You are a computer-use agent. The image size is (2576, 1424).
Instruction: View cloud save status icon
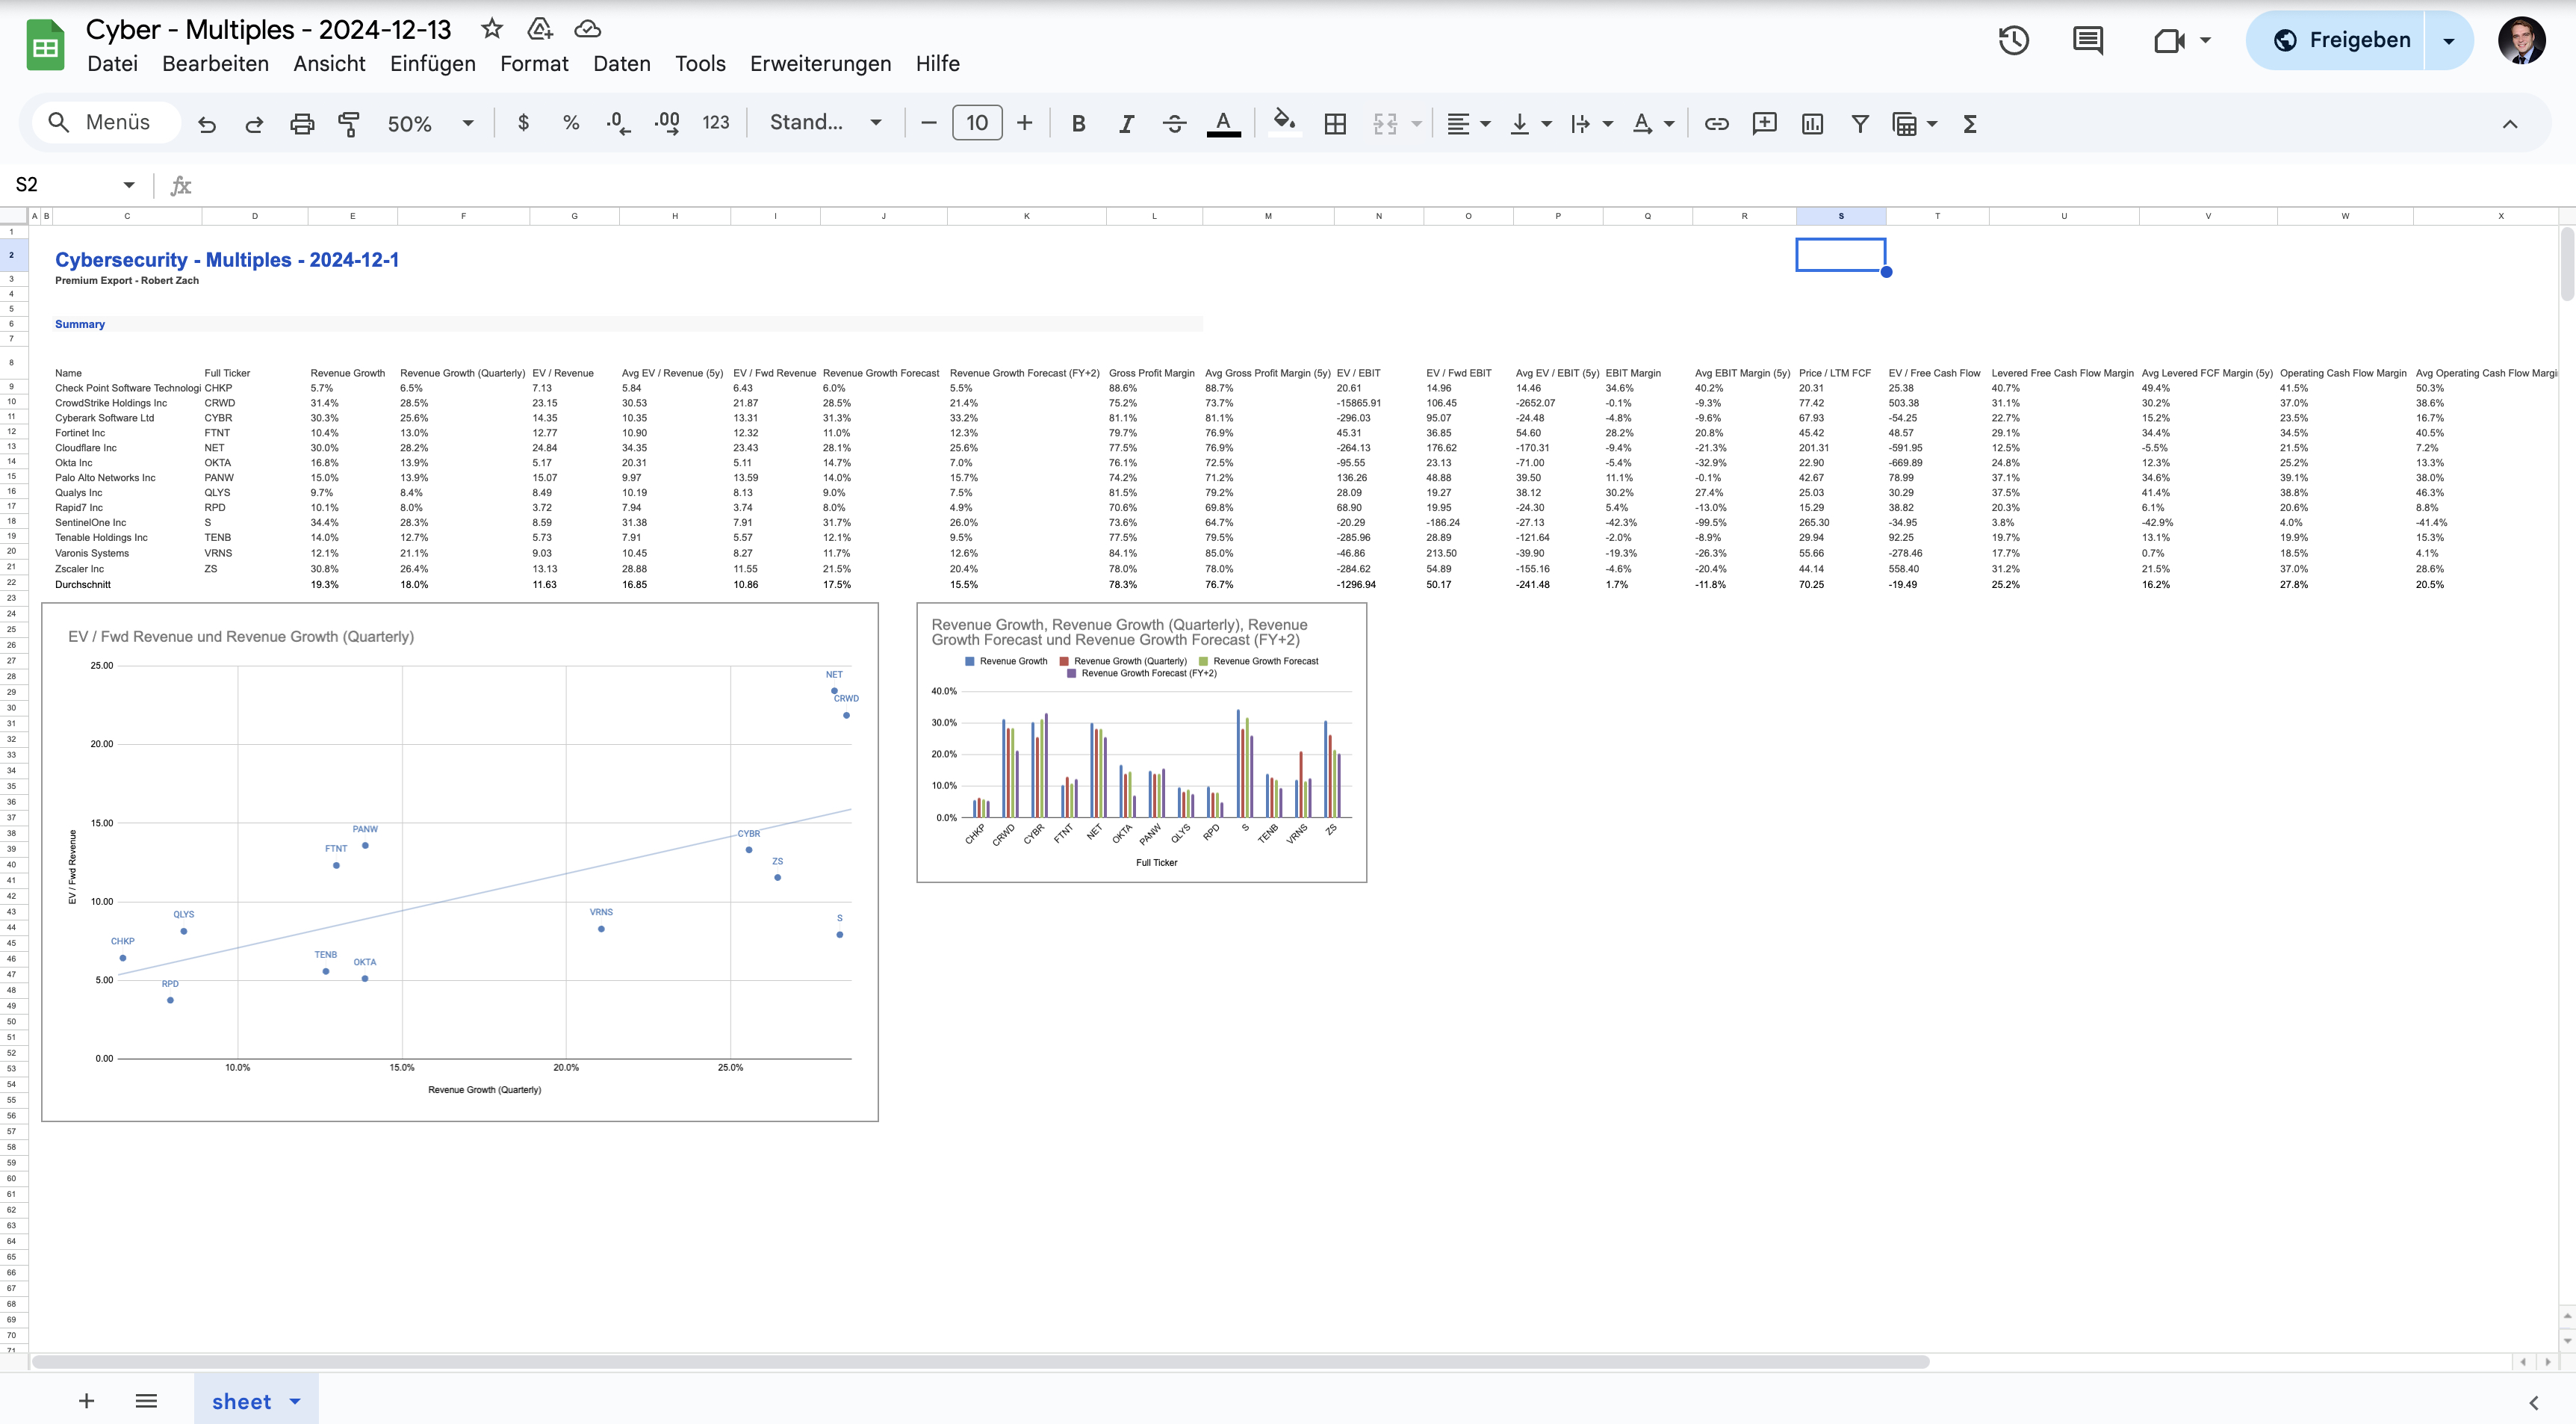click(x=588, y=28)
